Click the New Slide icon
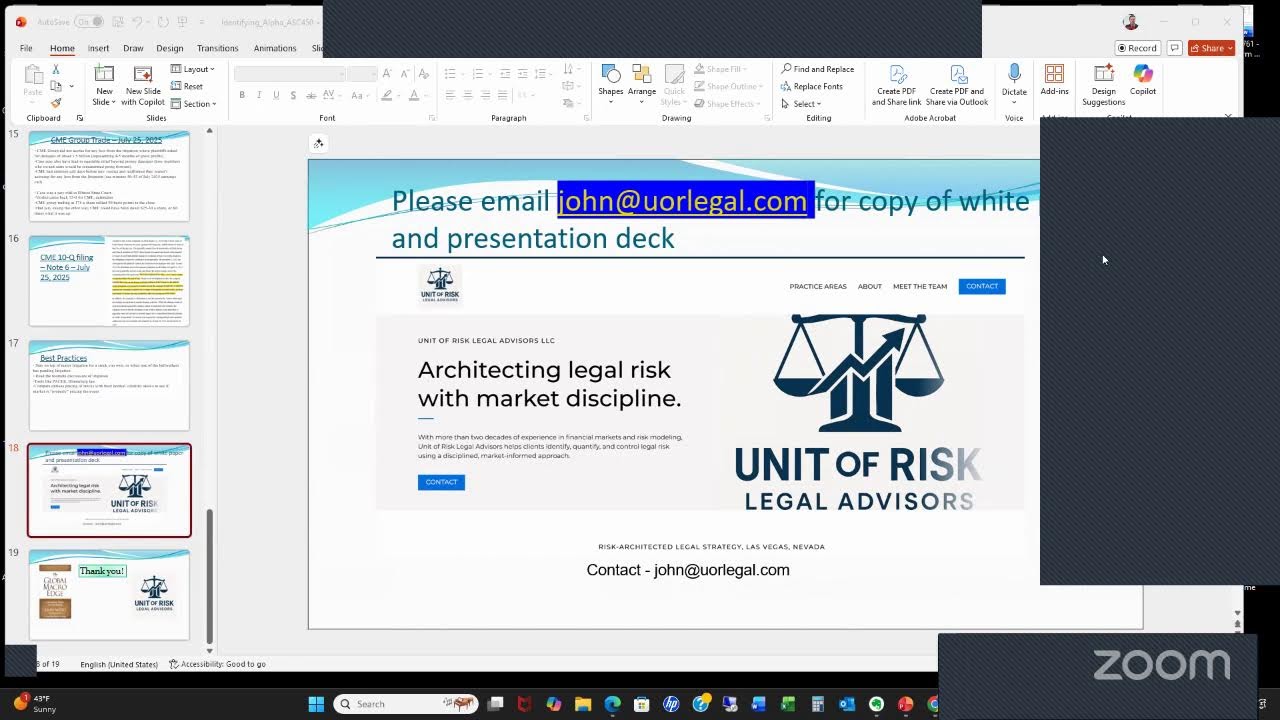The width and height of the screenshot is (1280, 720). tap(104, 74)
